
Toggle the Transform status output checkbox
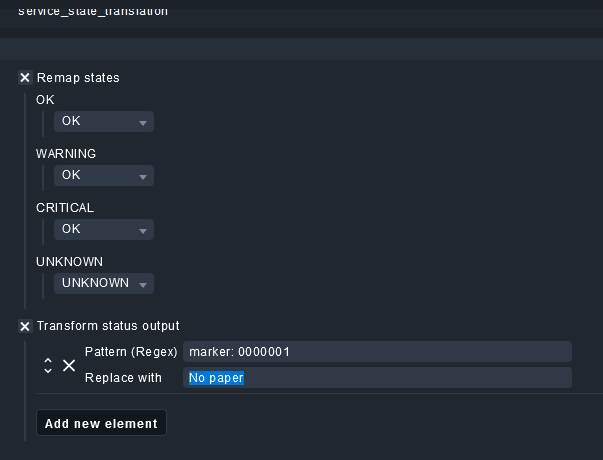[25, 326]
